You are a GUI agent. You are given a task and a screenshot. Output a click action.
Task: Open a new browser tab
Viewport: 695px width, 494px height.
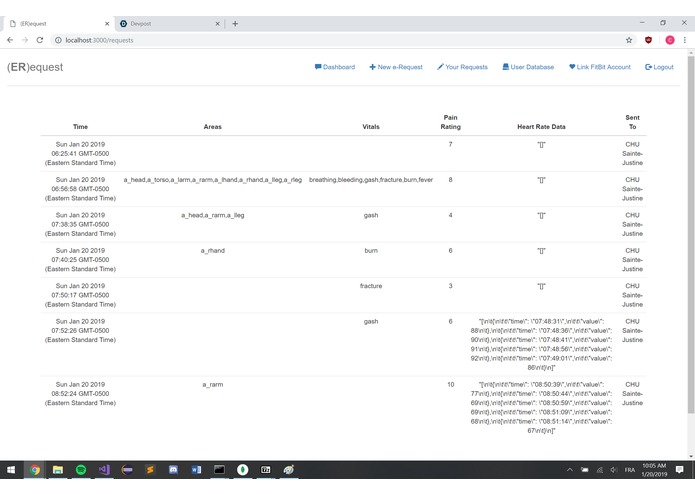click(x=235, y=23)
